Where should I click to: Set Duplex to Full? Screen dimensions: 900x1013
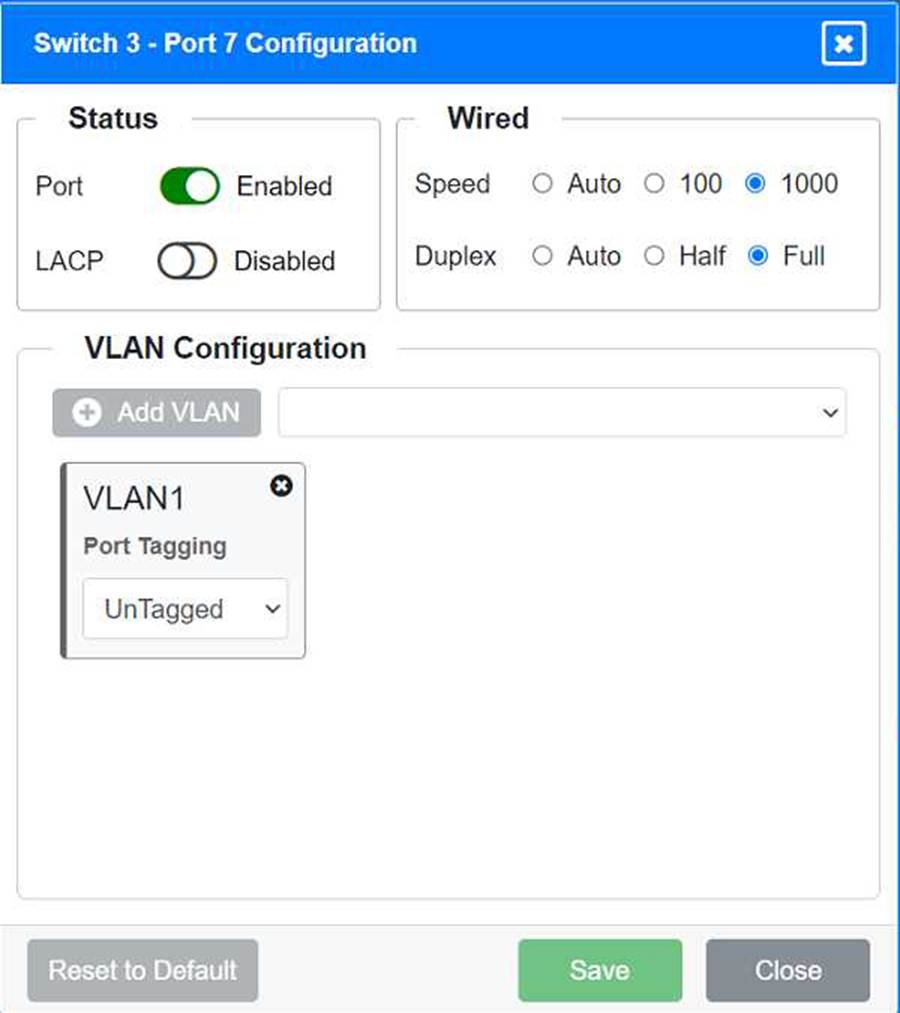[757, 256]
